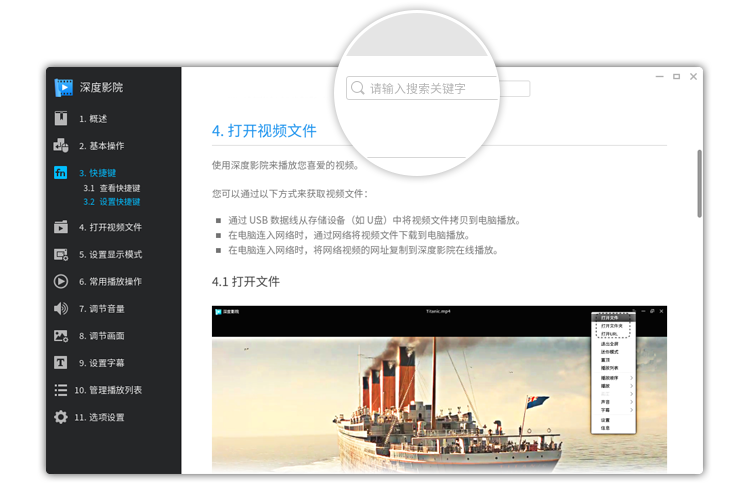Minimize the manual window
The width and height of the screenshot is (749, 500).
click(x=660, y=76)
